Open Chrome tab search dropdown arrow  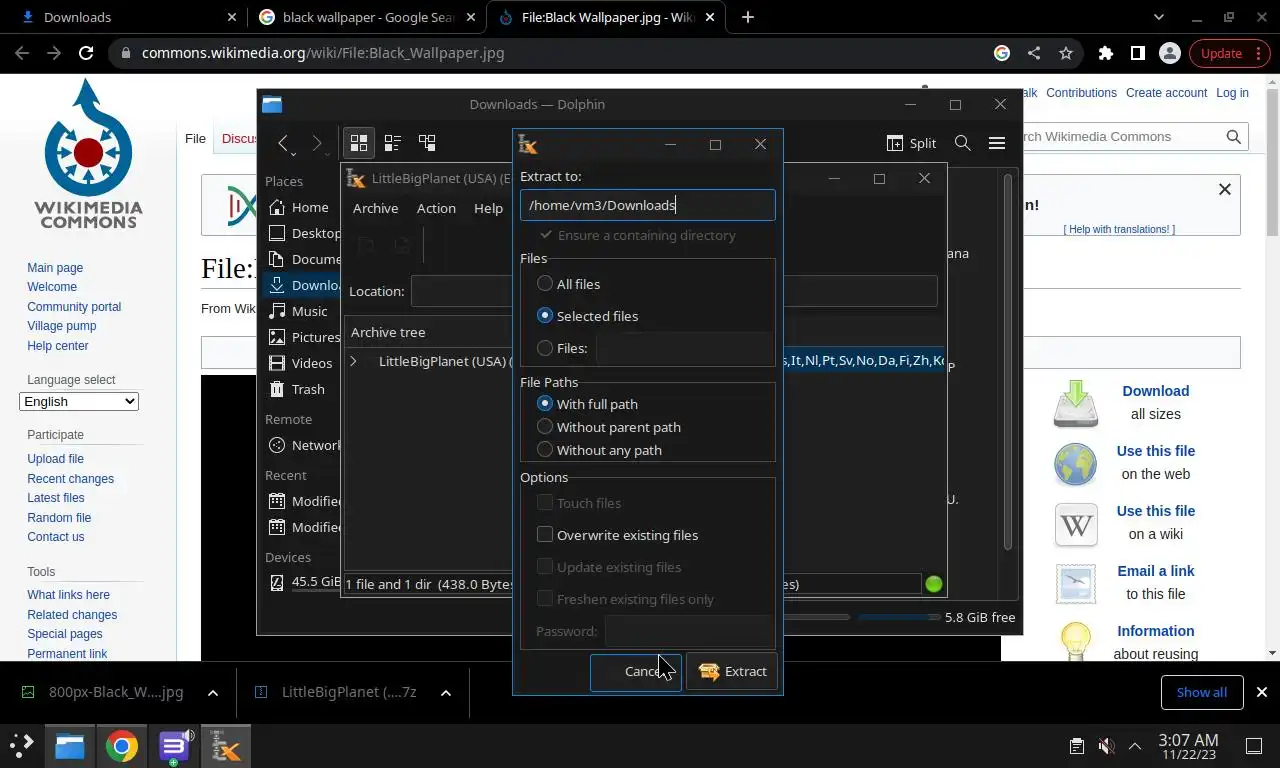click(x=1159, y=17)
